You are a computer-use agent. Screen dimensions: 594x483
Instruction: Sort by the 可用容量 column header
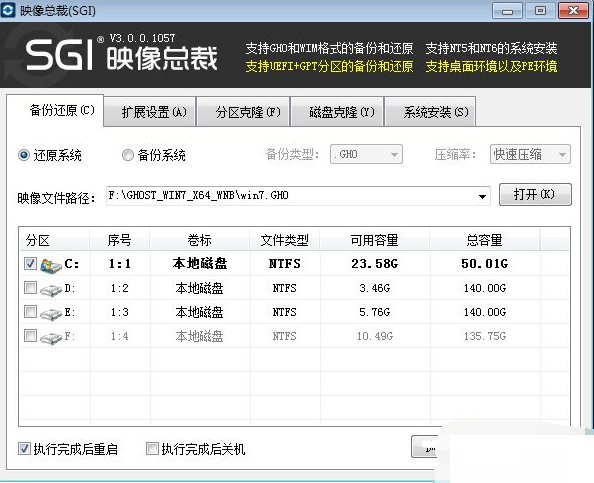pos(375,240)
